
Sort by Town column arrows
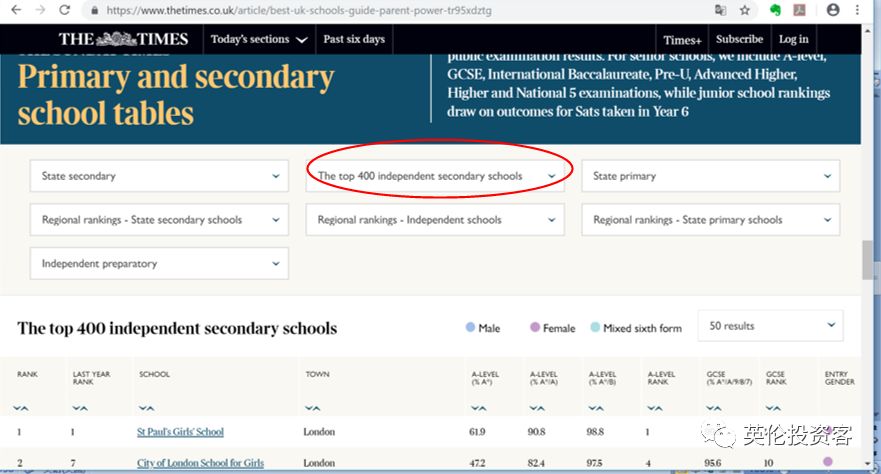[312, 408]
